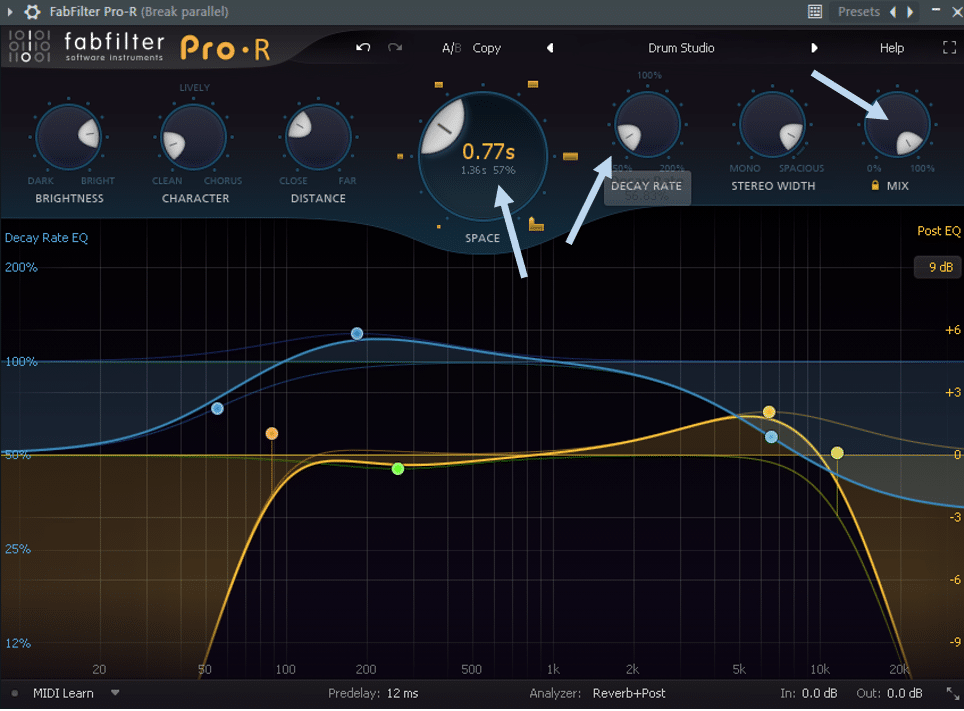Select the yellow Post EQ peak band near 6k

[768, 411]
